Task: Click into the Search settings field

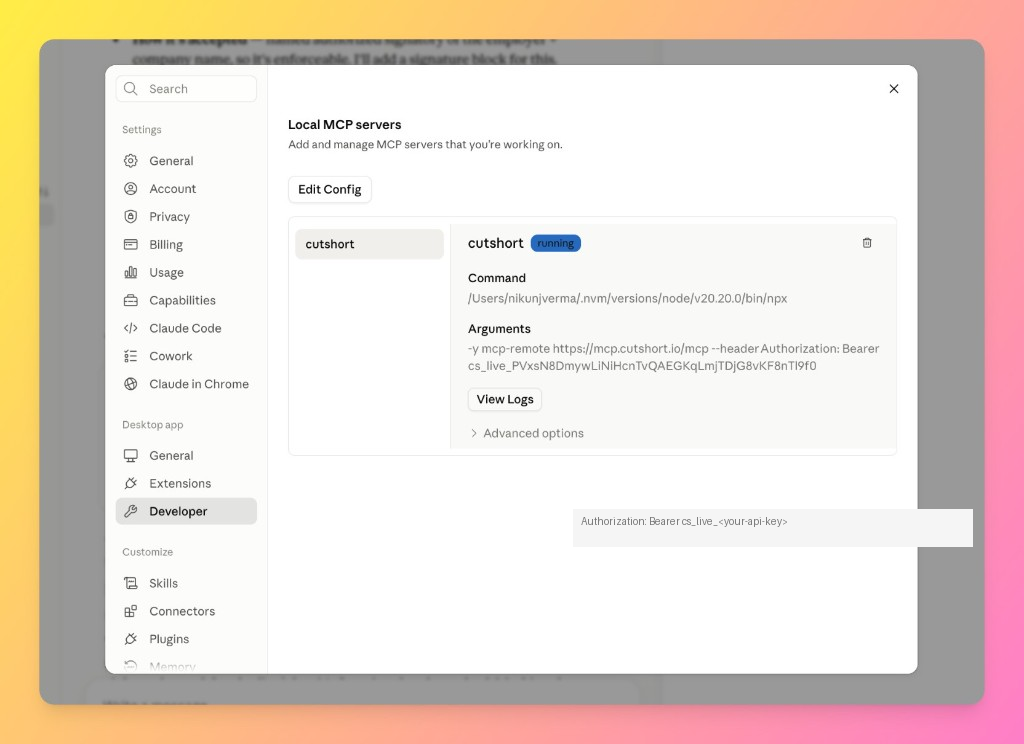Action: (186, 89)
